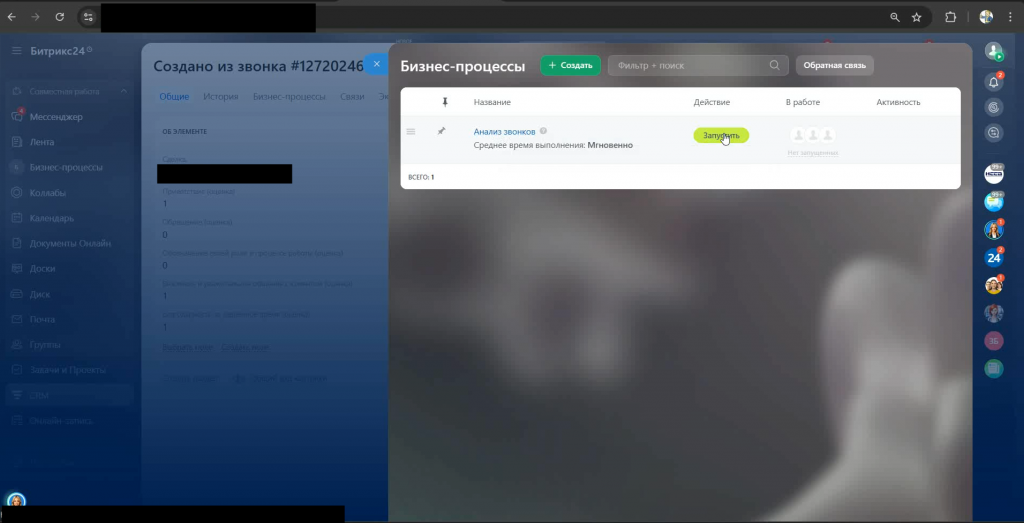This screenshot has width=1024, height=523.
Task: Click the Обратная связь button
Action: pyautogui.click(x=834, y=65)
